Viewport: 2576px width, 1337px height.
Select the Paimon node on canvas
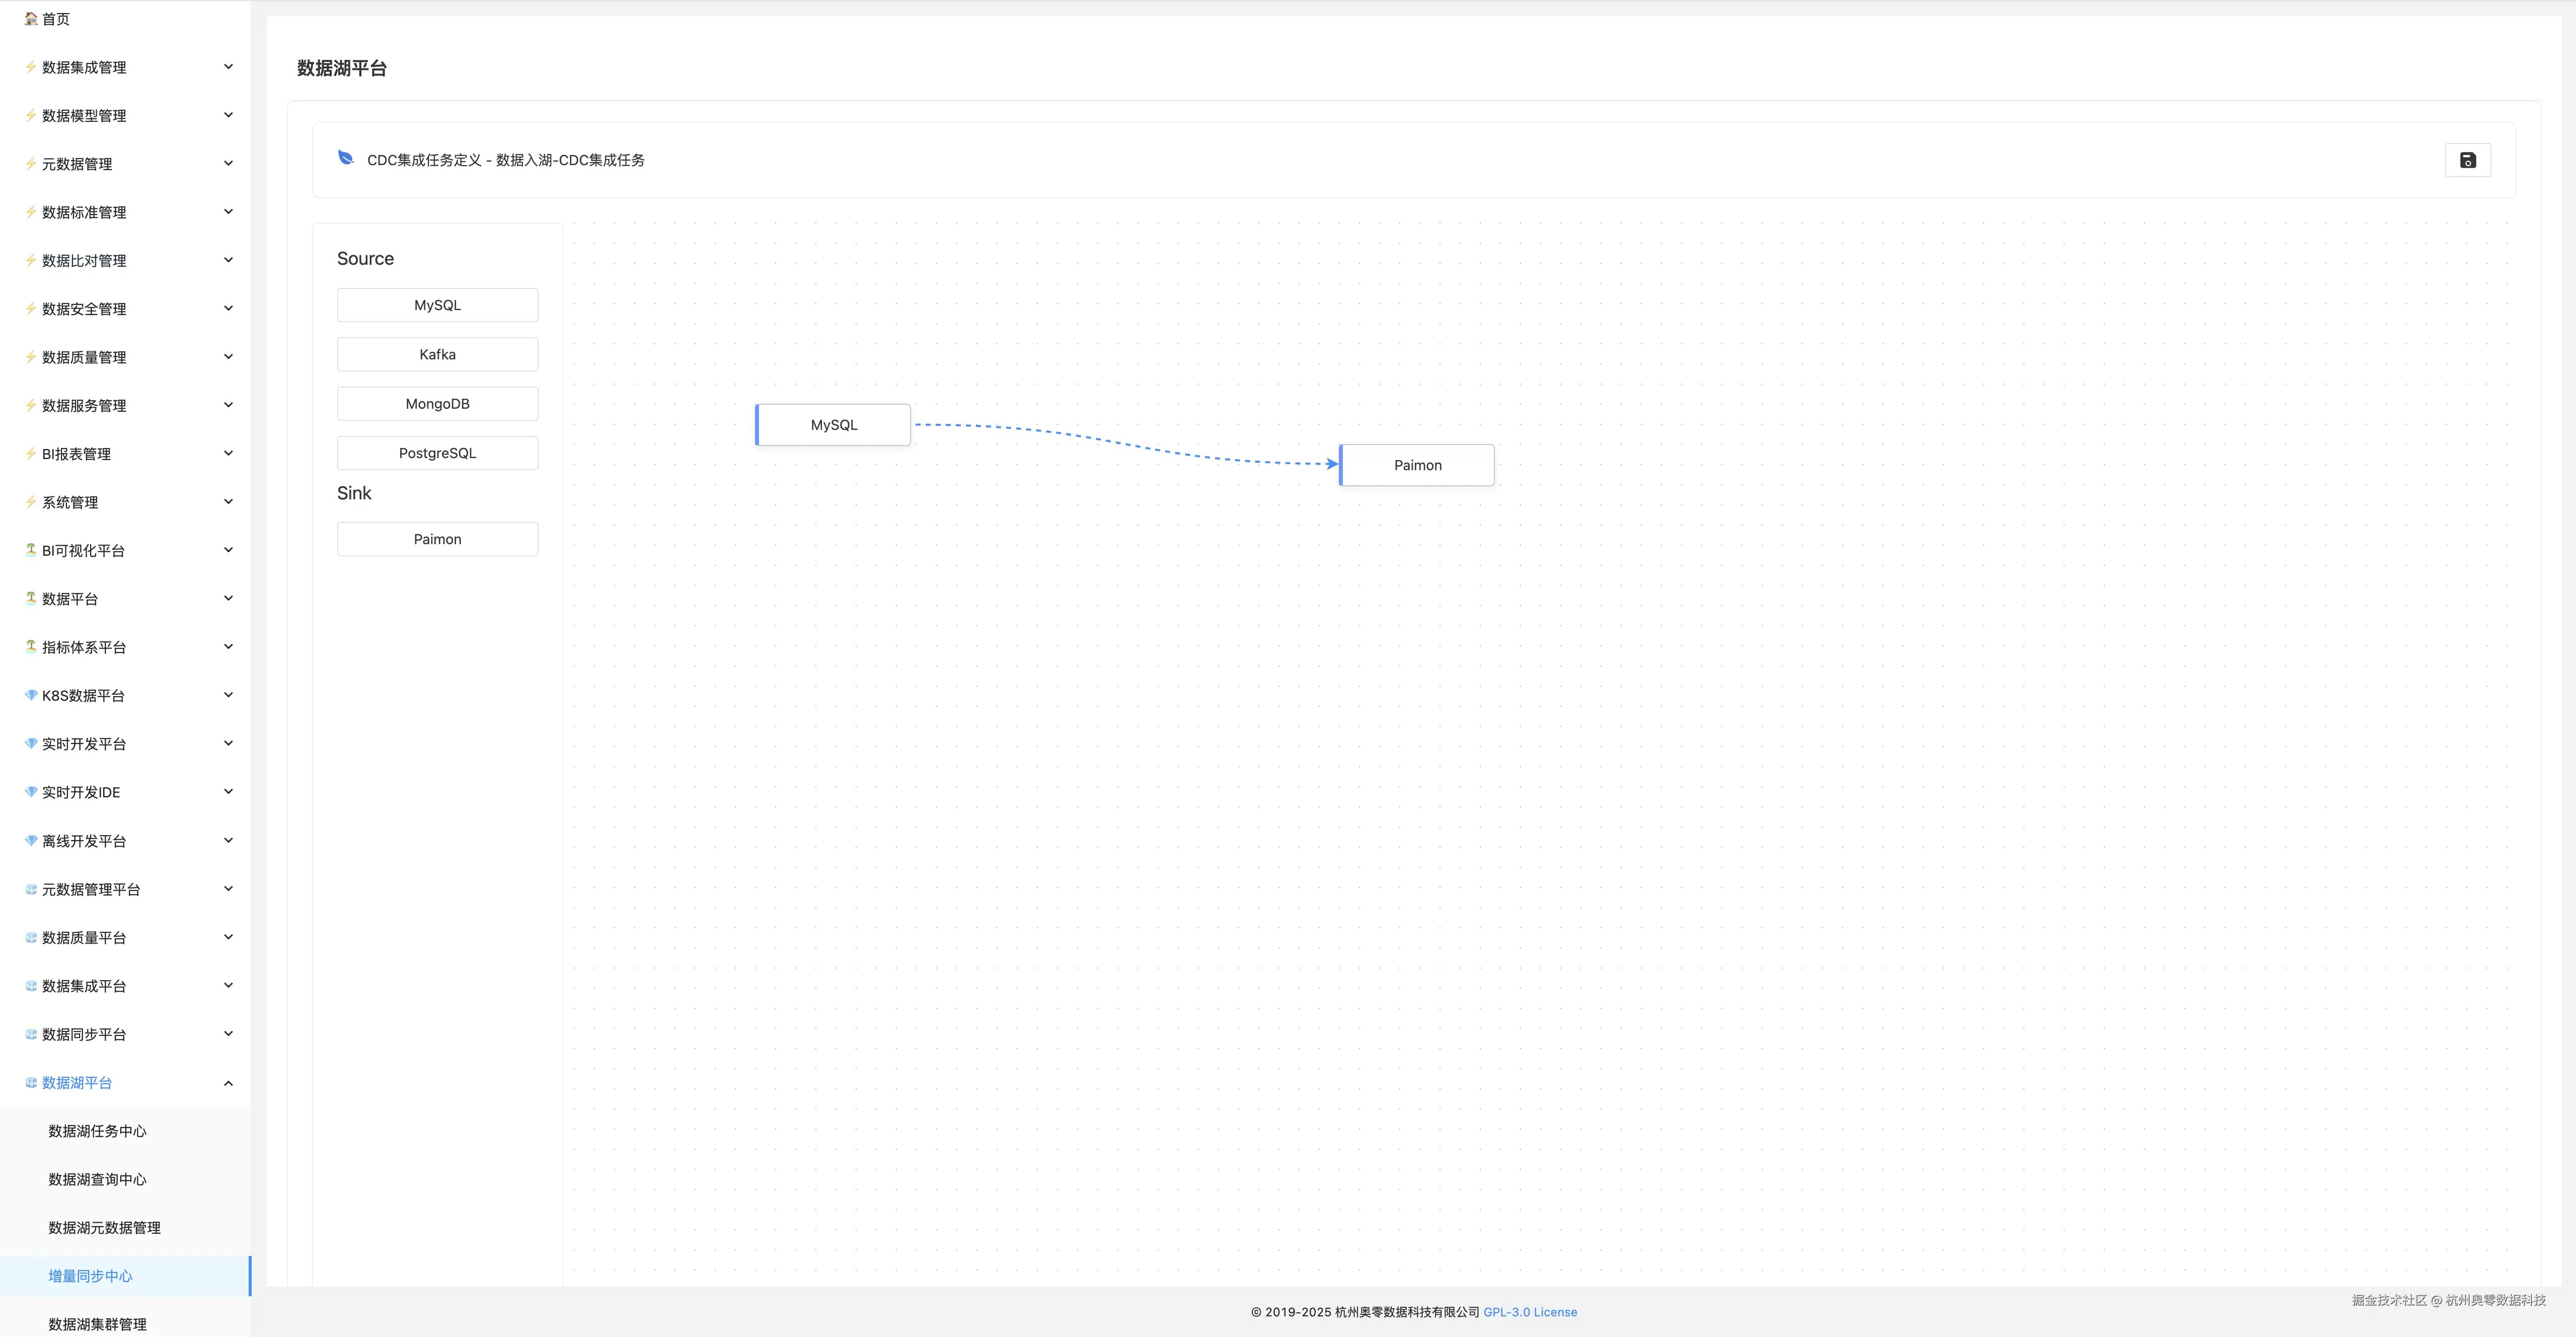(1417, 465)
